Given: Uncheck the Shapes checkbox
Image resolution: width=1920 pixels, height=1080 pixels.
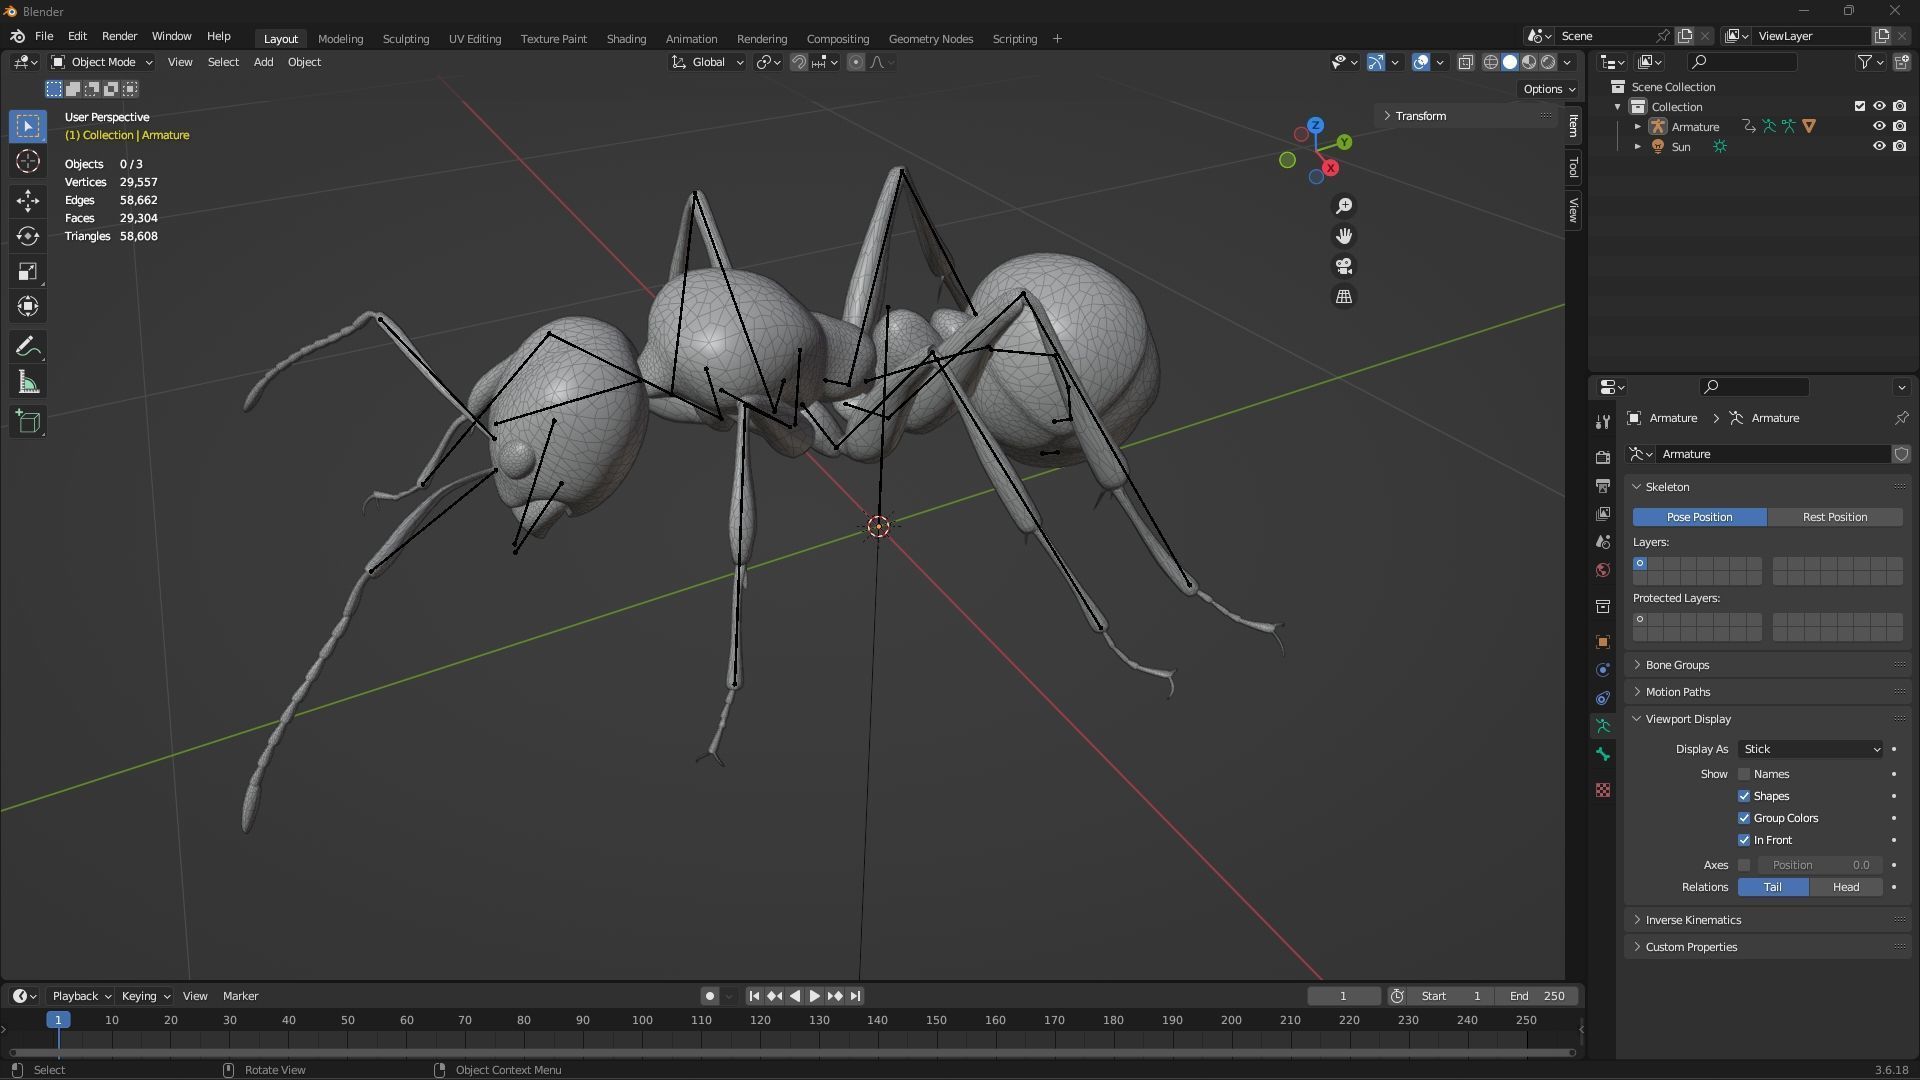Looking at the screenshot, I should (1744, 796).
